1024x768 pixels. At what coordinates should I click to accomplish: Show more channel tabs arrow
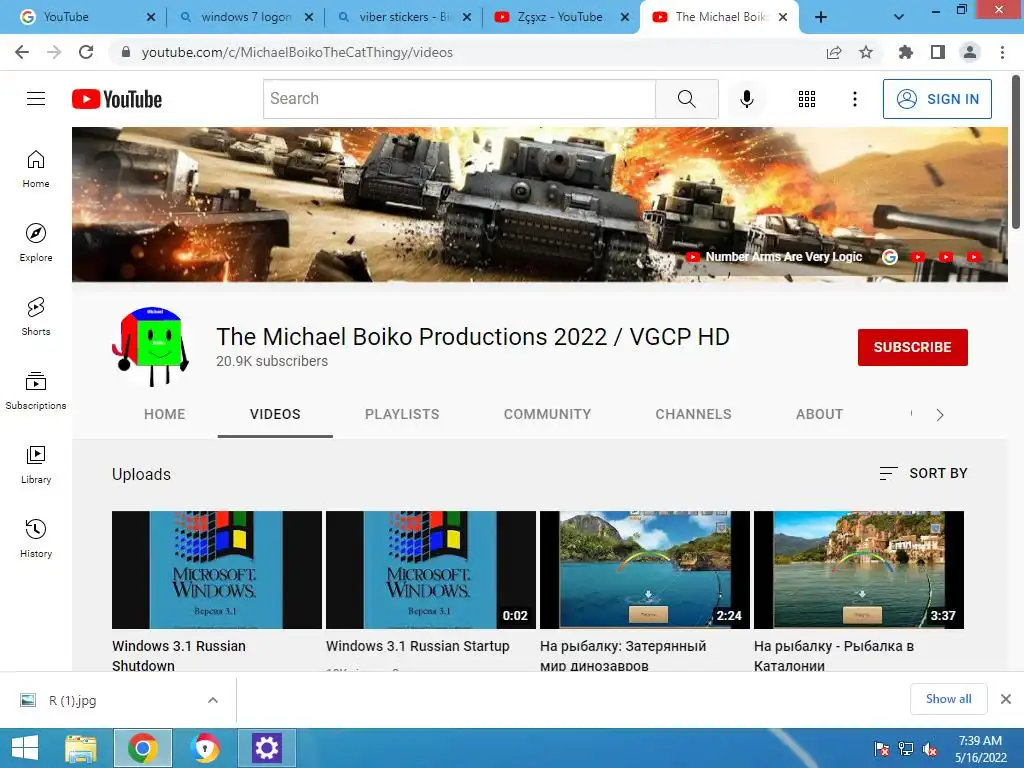pos(940,415)
